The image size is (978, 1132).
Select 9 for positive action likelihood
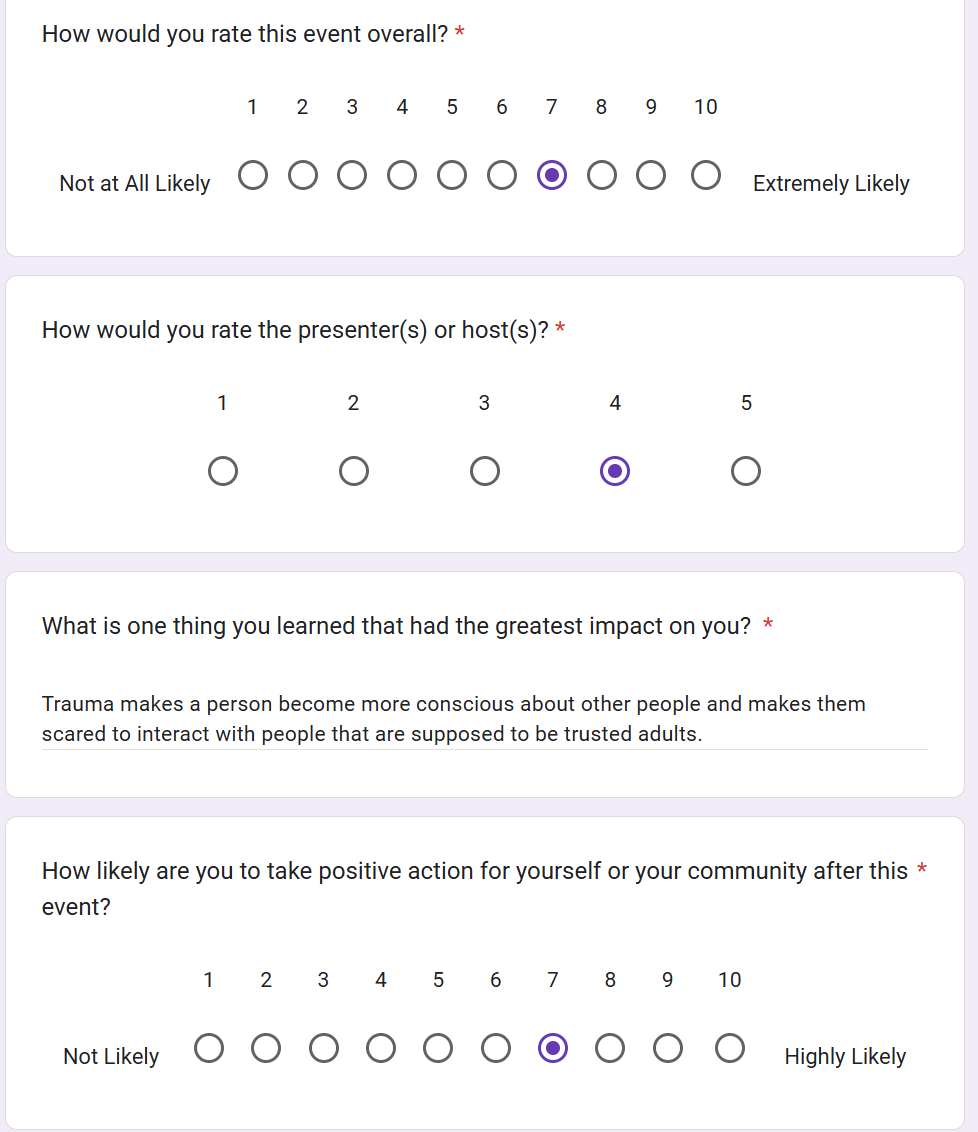(x=668, y=1048)
